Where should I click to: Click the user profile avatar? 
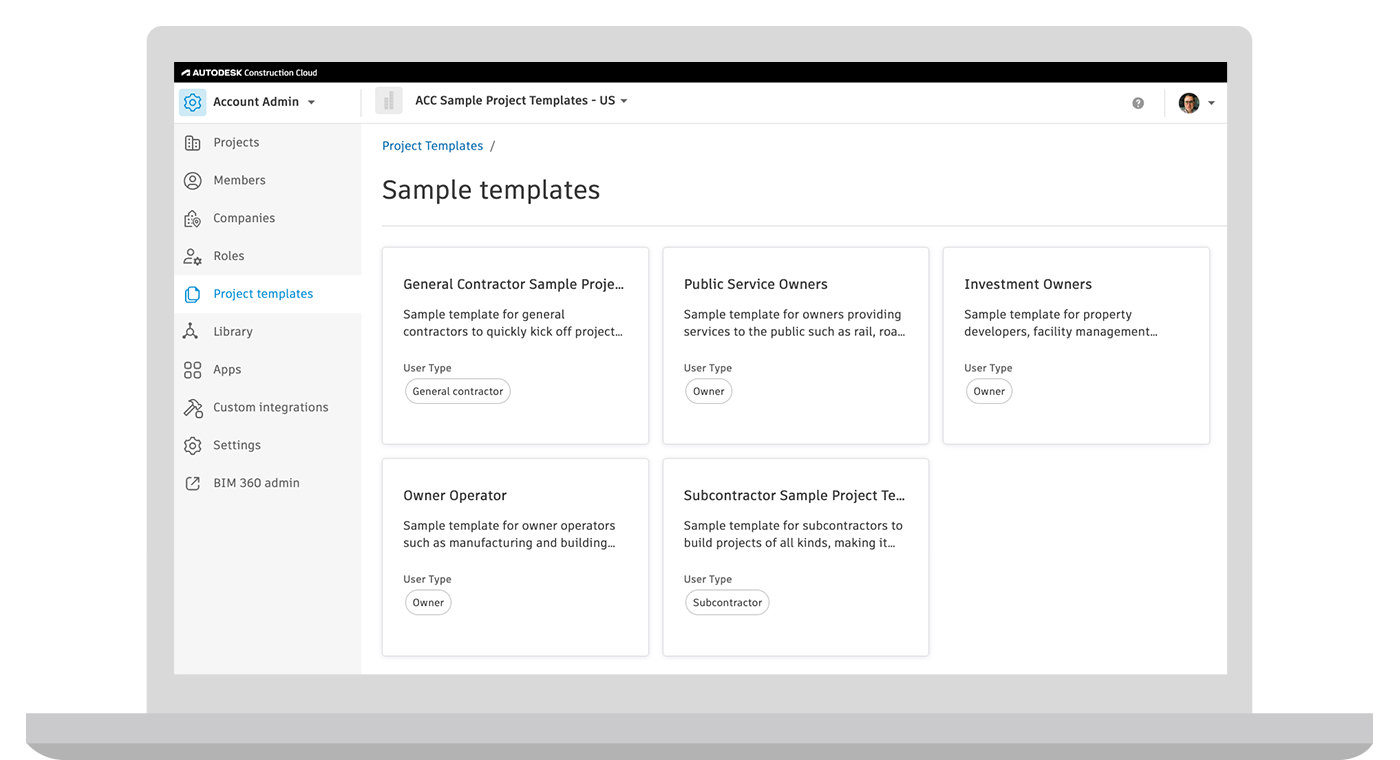point(1189,103)
